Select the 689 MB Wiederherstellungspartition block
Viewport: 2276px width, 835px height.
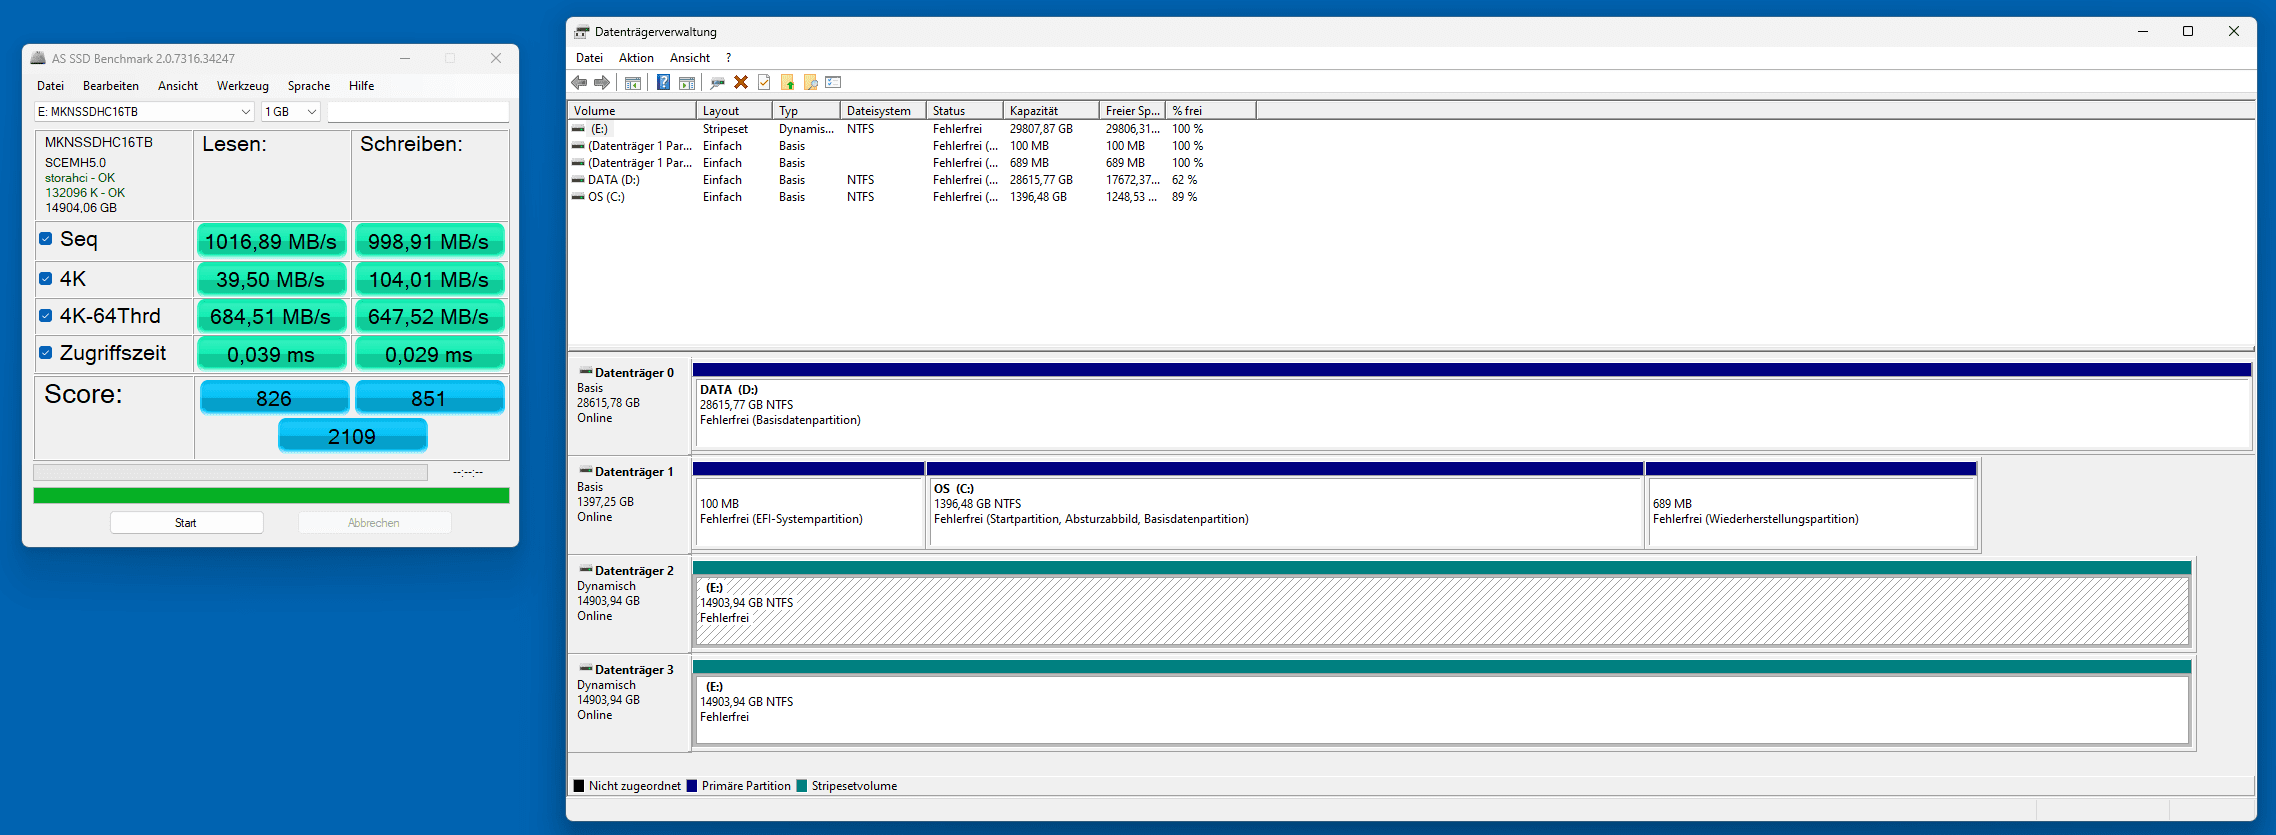click(1811, 512)
